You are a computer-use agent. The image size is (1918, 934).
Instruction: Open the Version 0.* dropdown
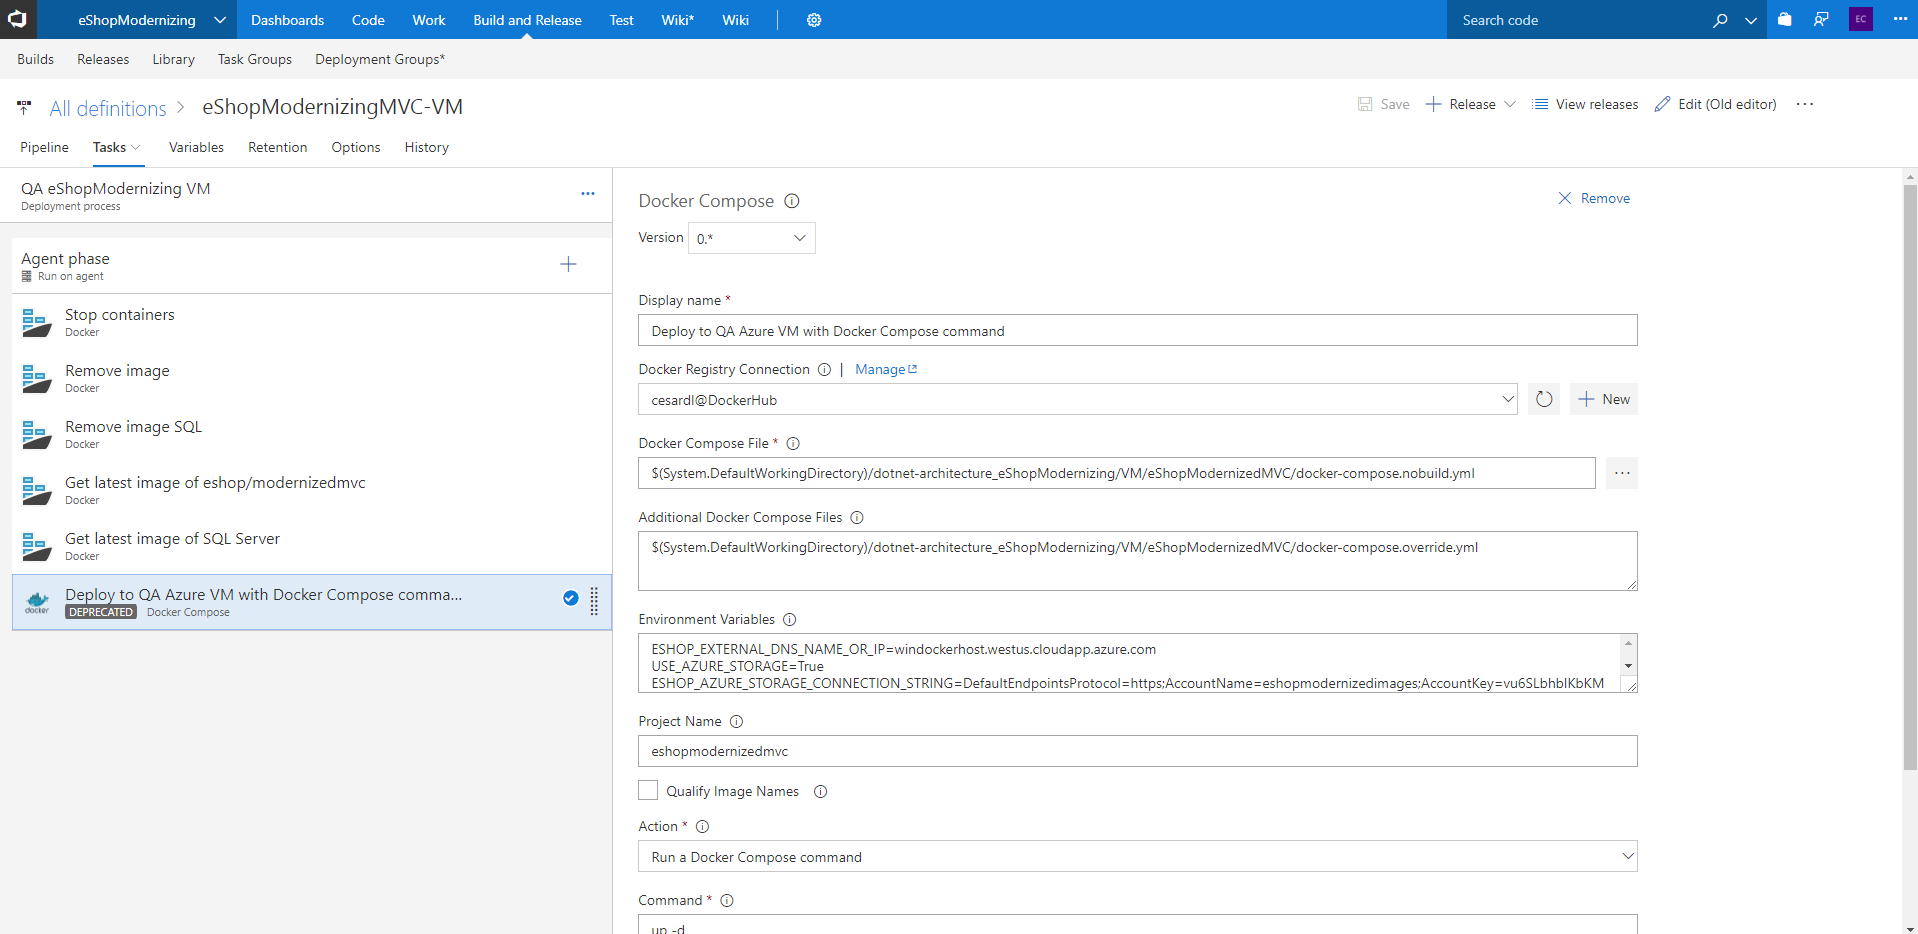click(x=752, y=238)
